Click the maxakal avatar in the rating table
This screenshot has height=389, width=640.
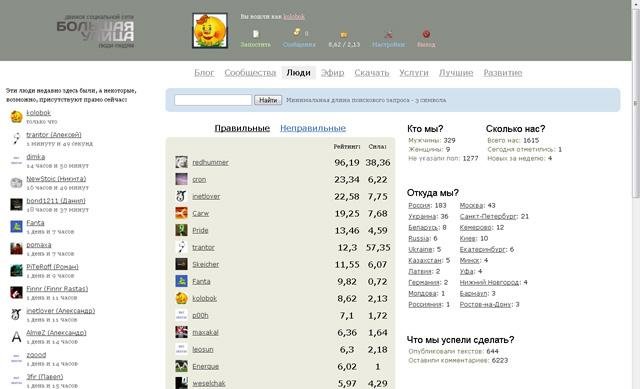coord(181,332)
